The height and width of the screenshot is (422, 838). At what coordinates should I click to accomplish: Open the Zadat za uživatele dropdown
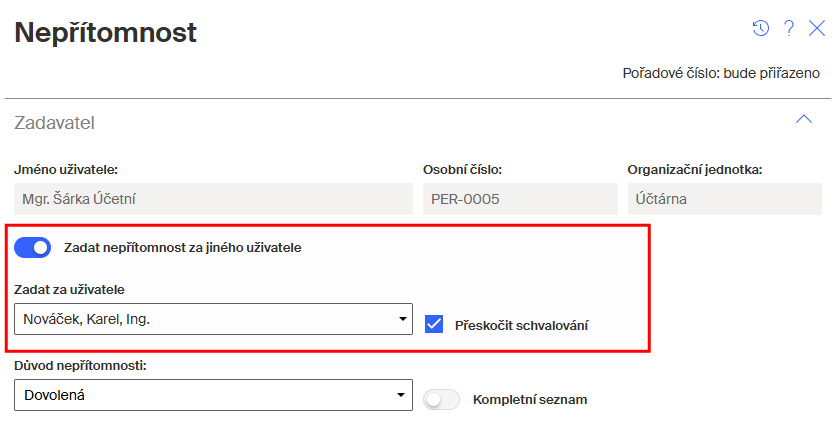213,320
